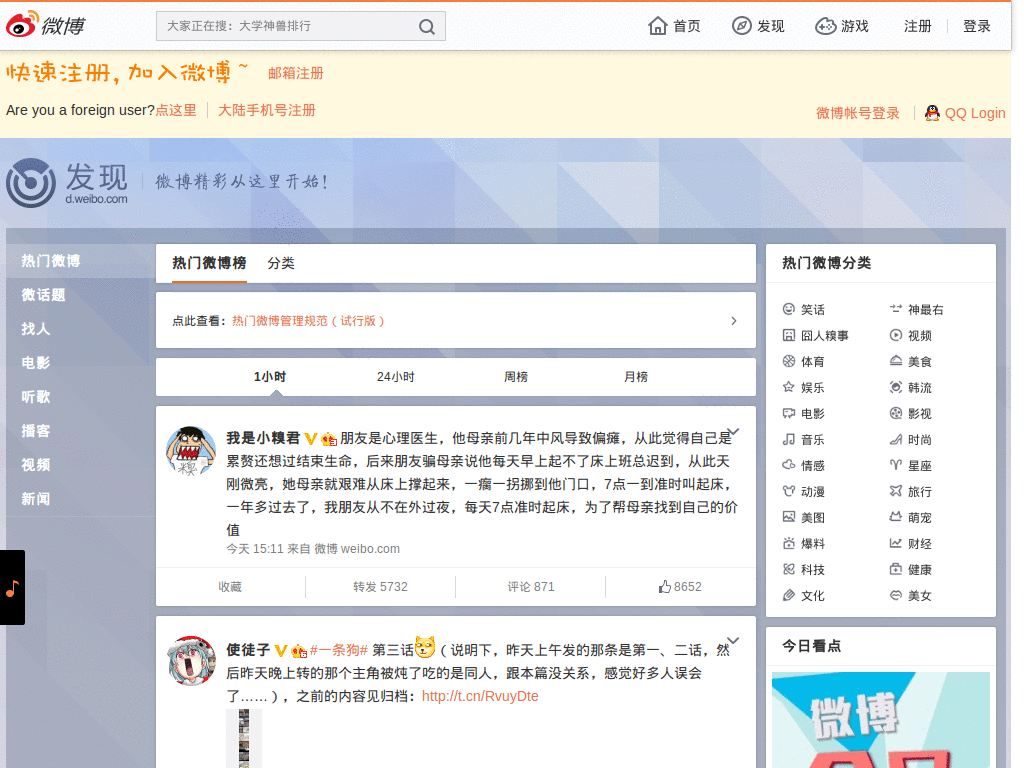This screenshot has height=768, width=1024.
Task: Click the 今日看点 banner image
Action: 880,720
